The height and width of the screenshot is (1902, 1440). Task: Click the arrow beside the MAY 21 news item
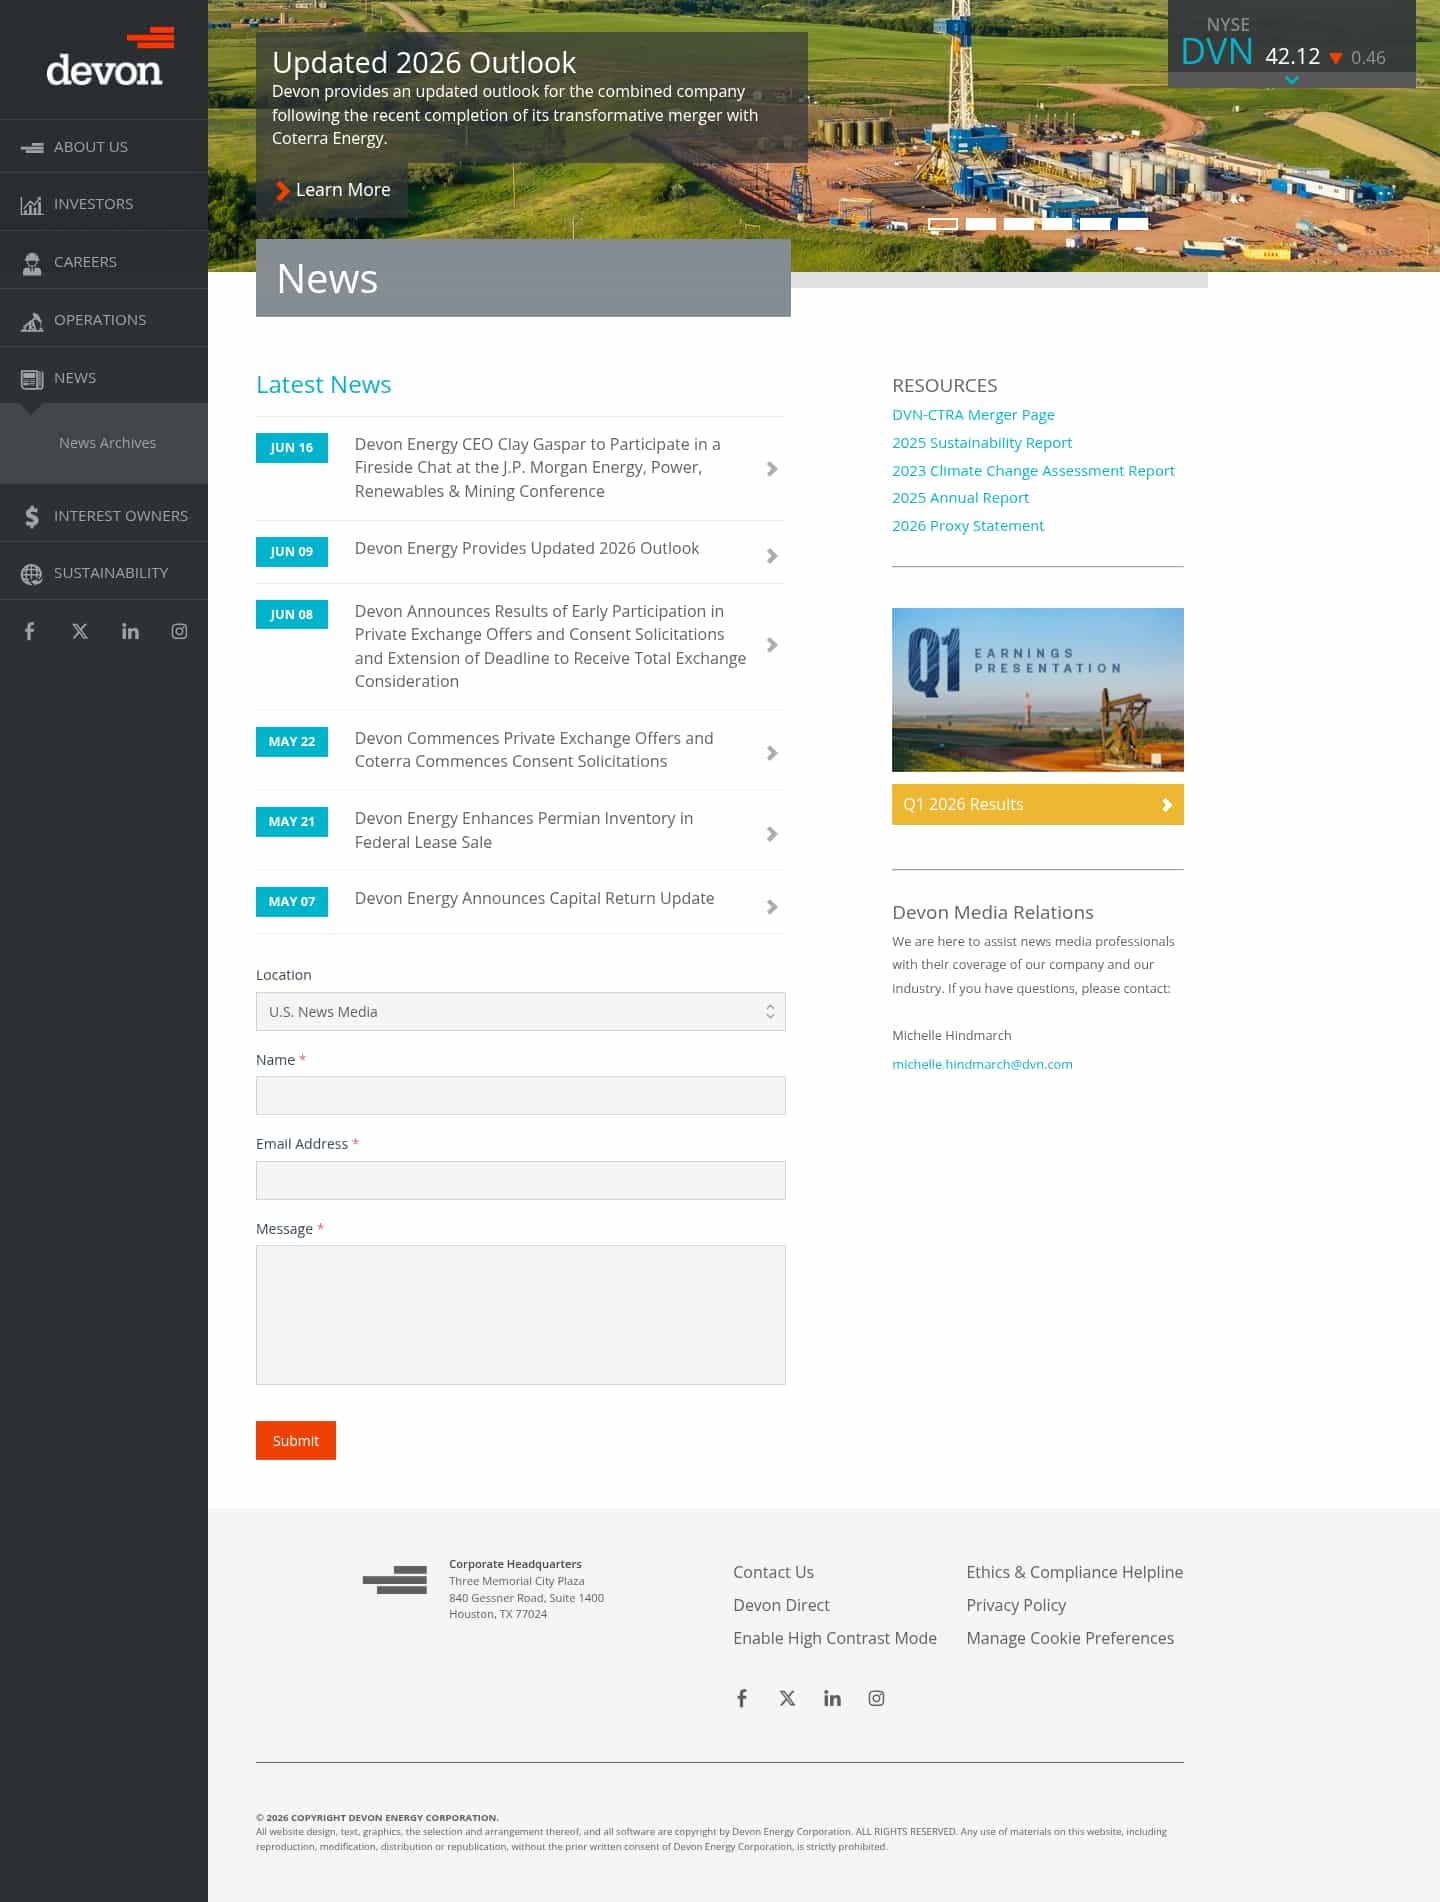pyautogui.click(x=772, y=834)
